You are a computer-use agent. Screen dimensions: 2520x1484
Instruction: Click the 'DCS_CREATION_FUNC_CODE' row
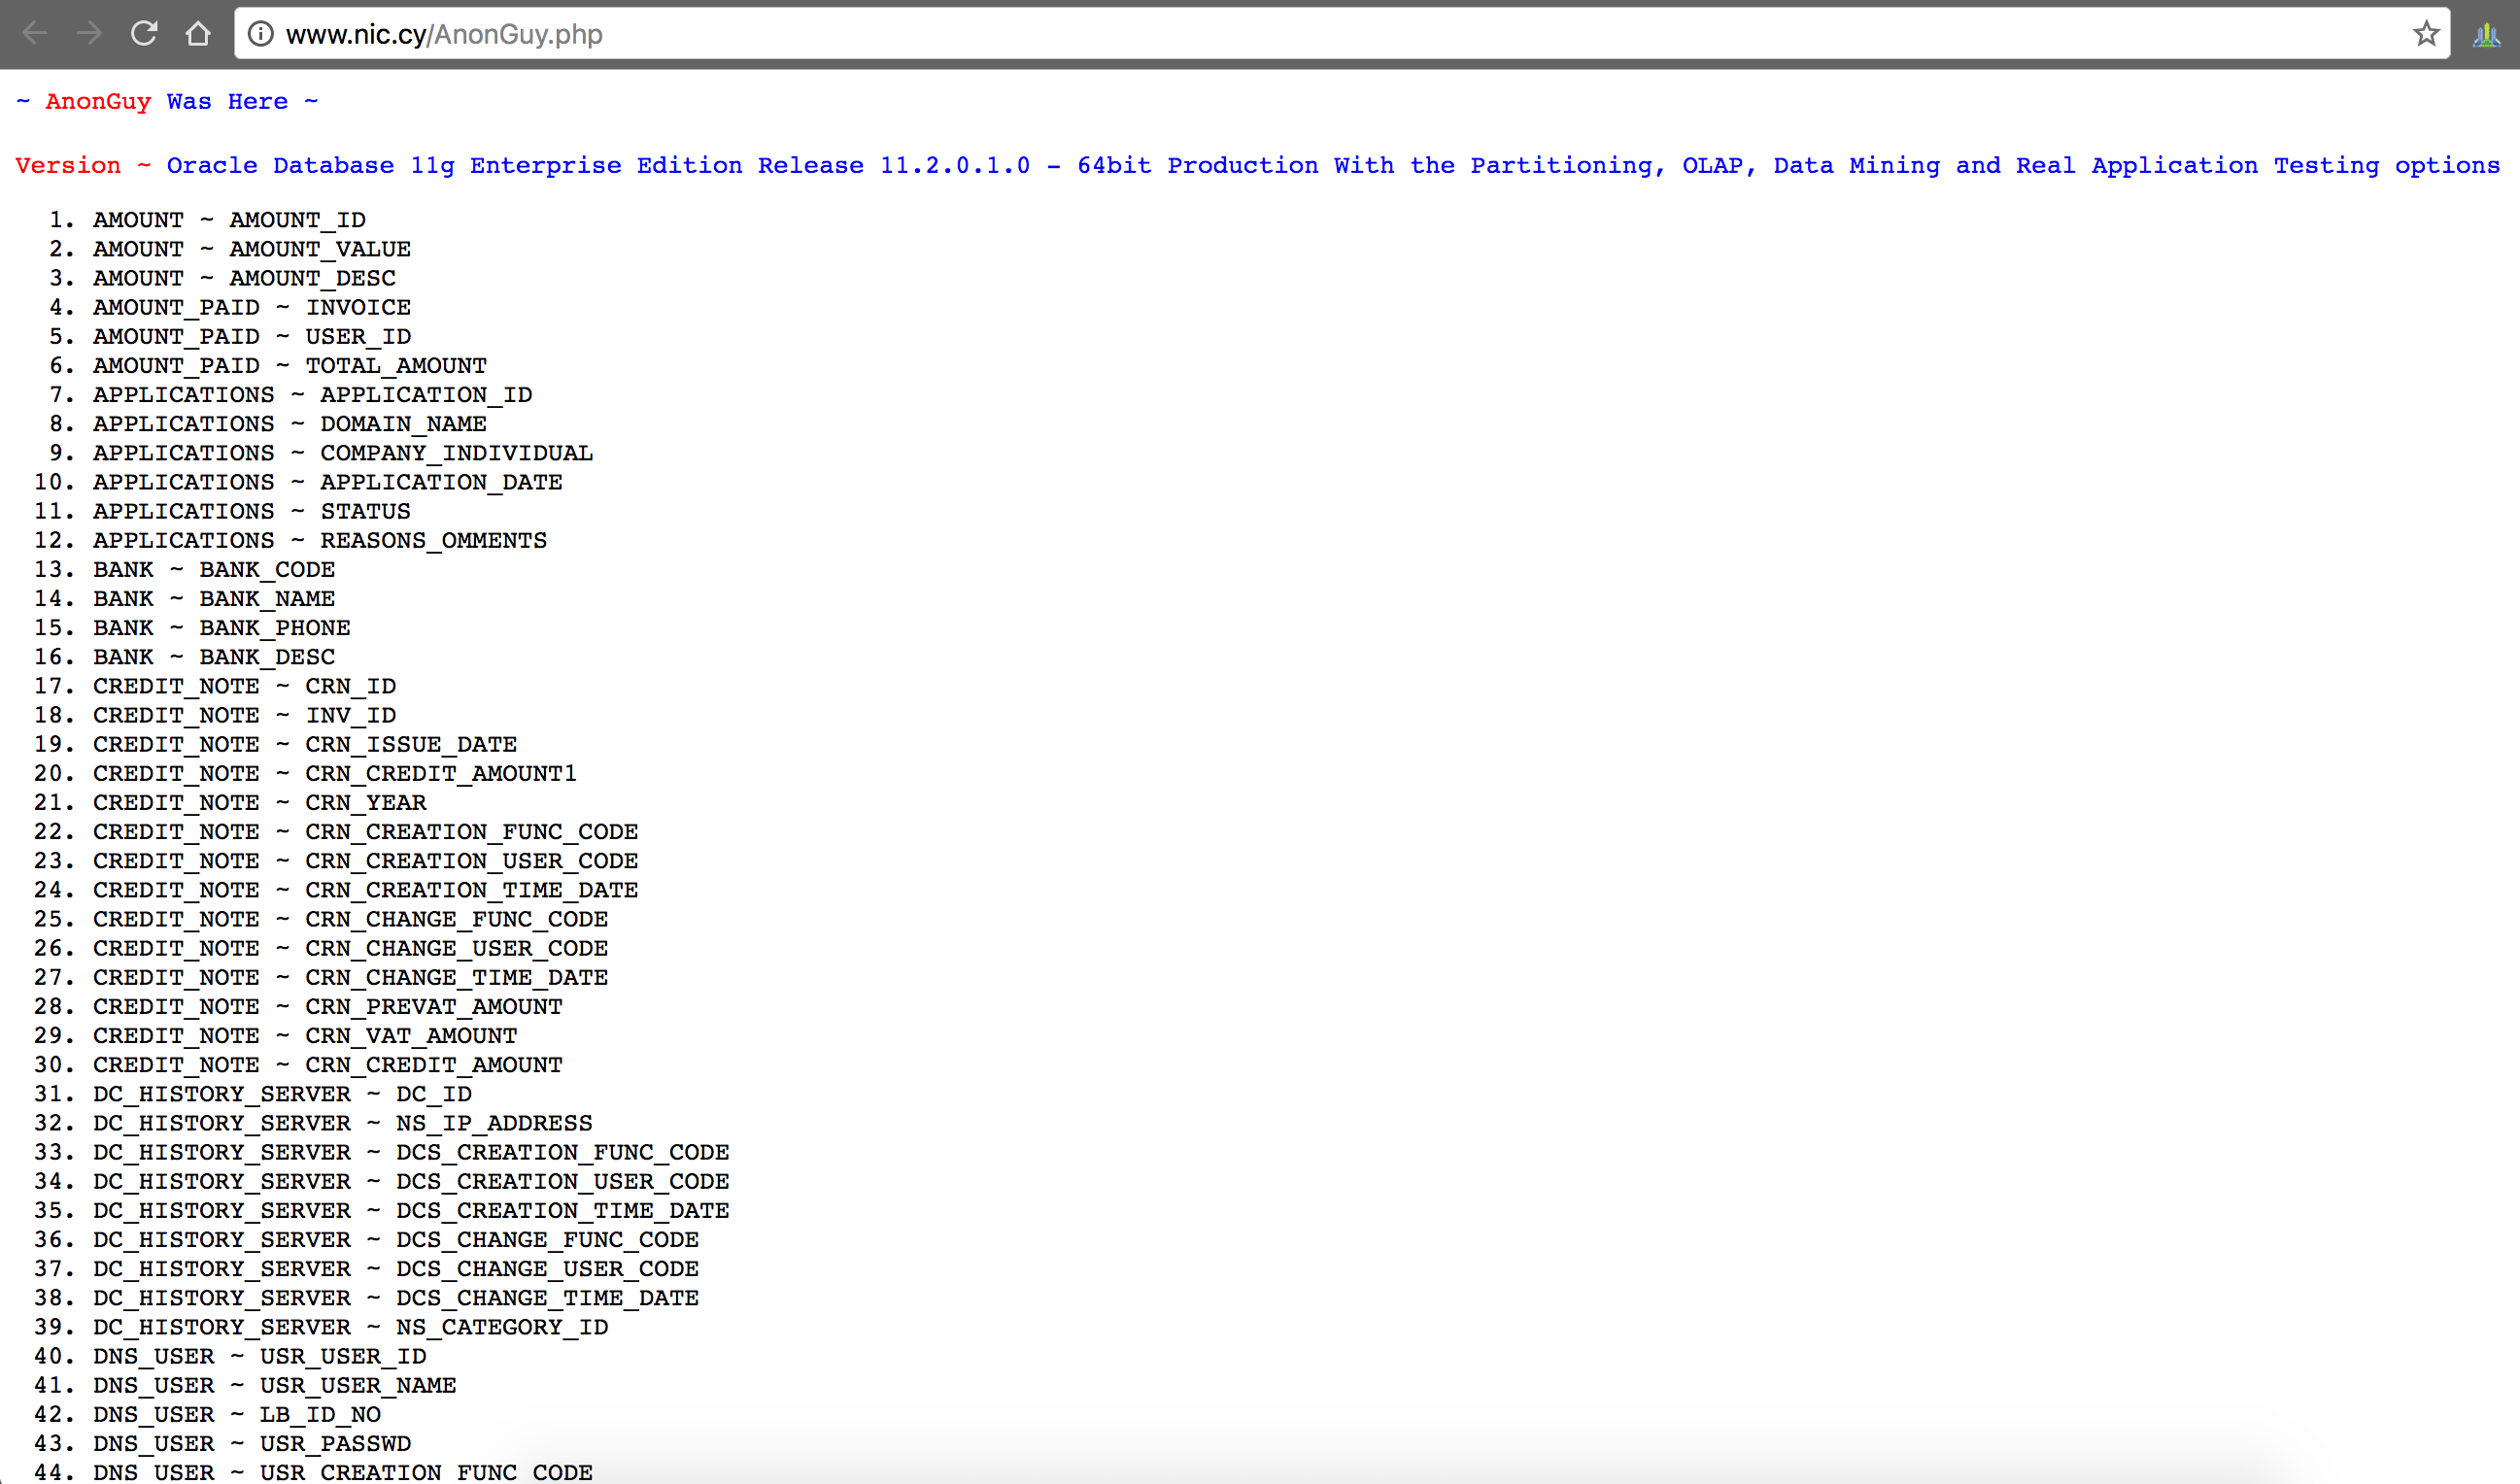411,1152
